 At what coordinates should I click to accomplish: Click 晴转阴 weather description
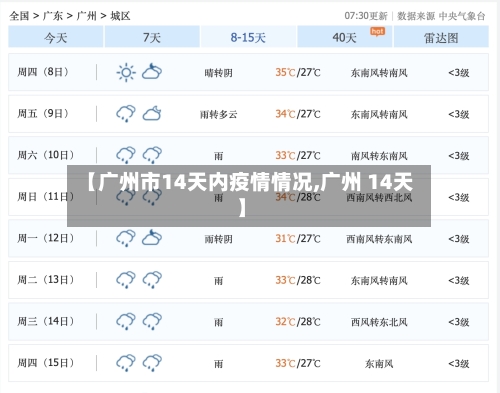point(219,73)
